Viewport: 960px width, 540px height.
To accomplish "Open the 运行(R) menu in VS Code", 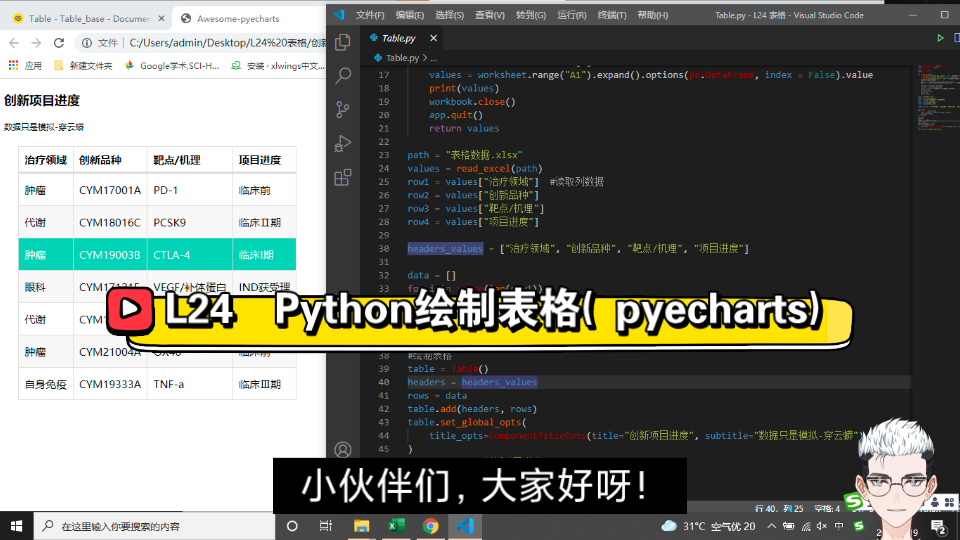I will pos(571,15).
